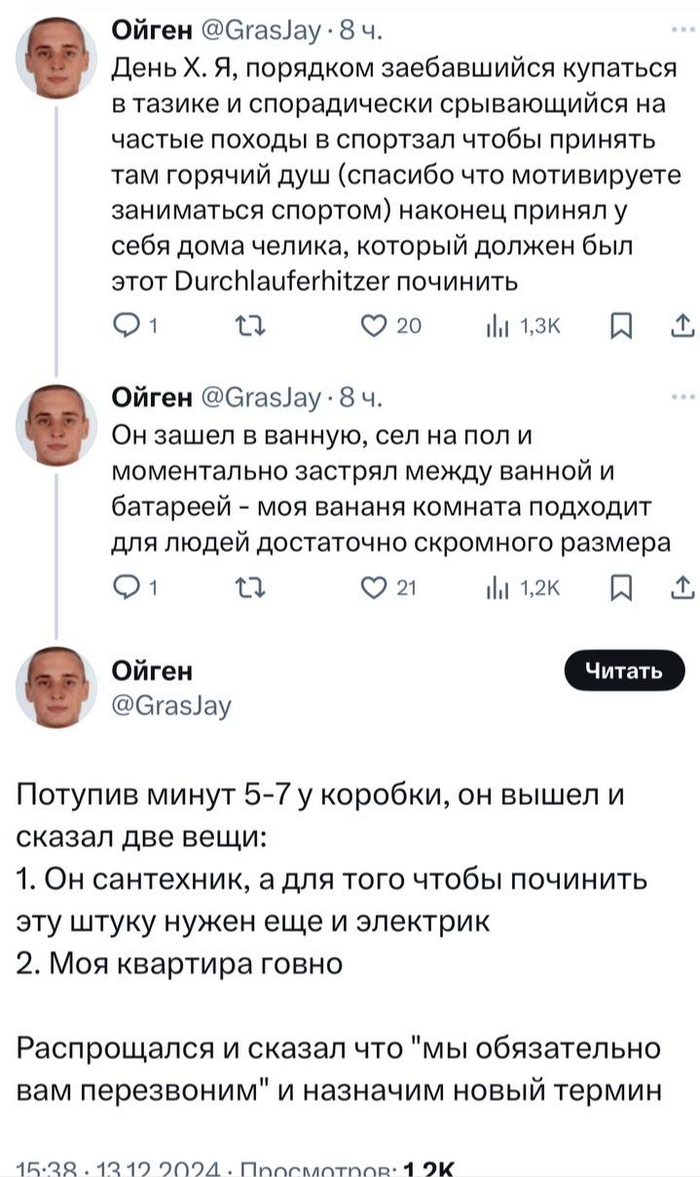Retweet the first tweet in thread

(245, 325)
